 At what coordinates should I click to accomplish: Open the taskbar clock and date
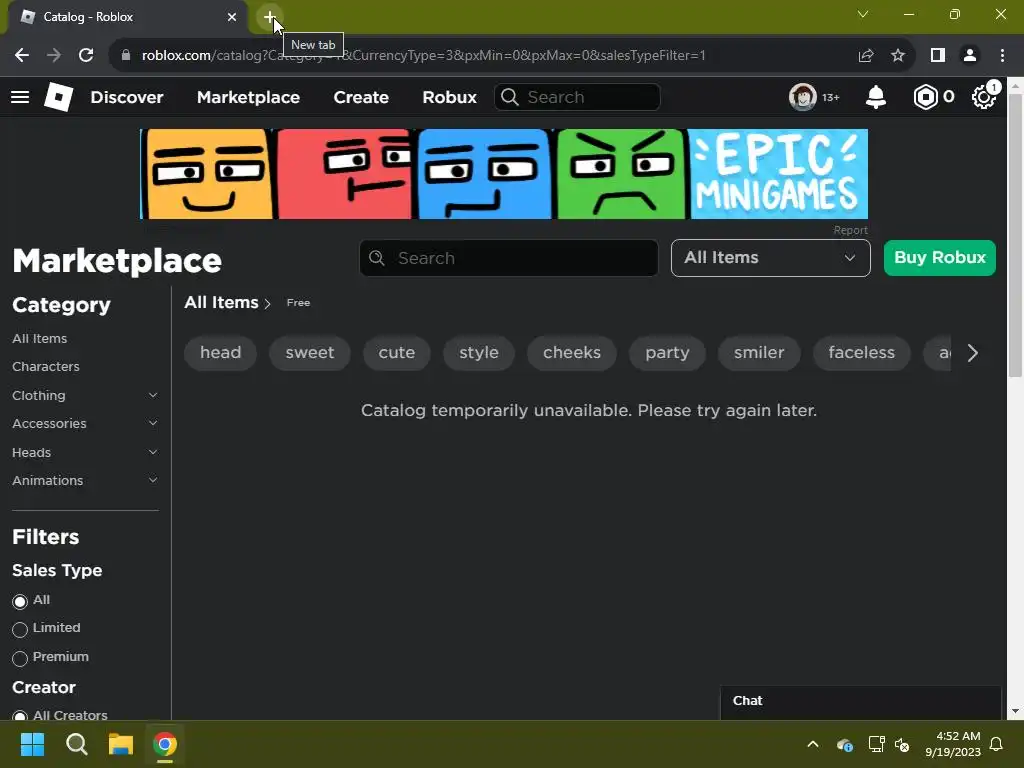click(x=952, y=744)
